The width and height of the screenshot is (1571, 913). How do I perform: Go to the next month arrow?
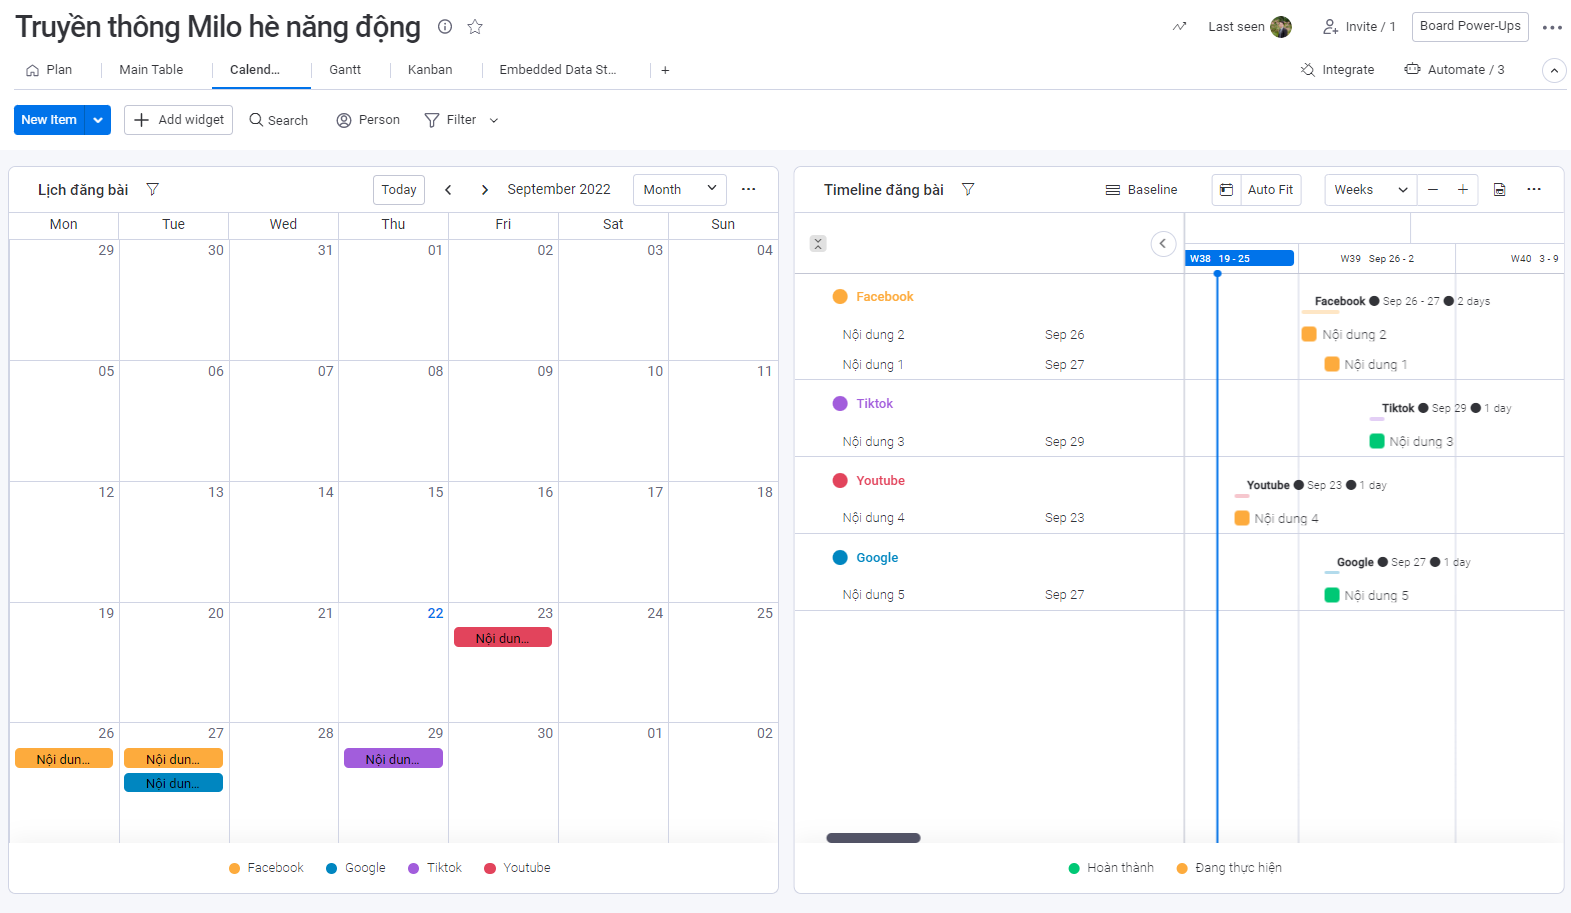[x=485, y=190]
